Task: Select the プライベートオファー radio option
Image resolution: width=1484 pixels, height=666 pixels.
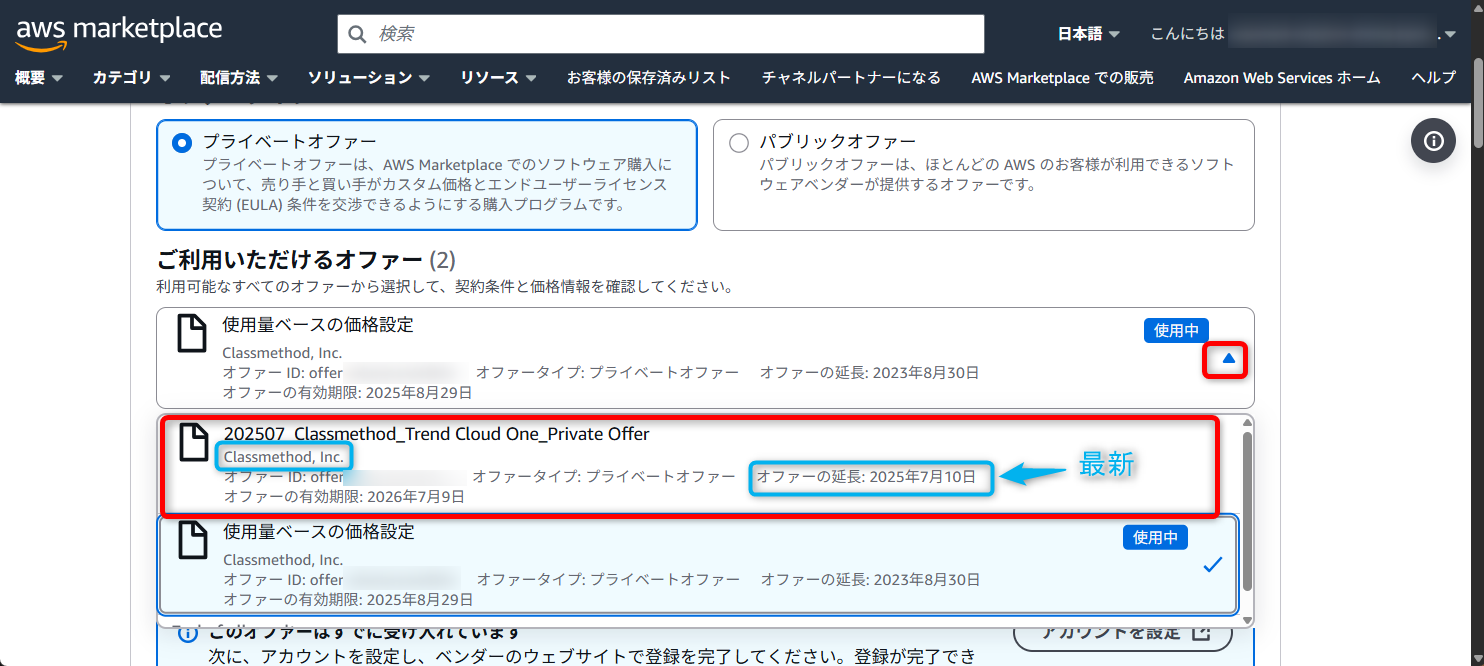Action: 182,143
